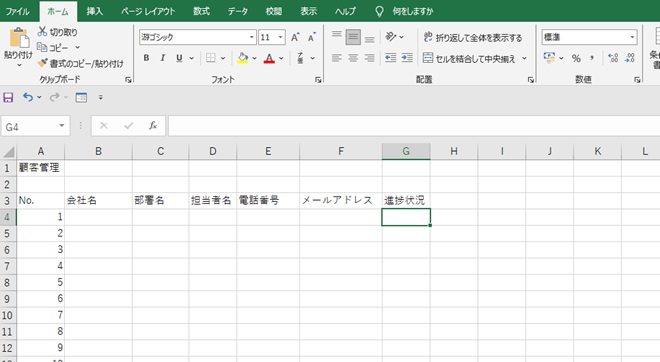The height and width of the screenshot is (362, 660).
Task: Expand the underline options arrow
Action: [192, 58]
